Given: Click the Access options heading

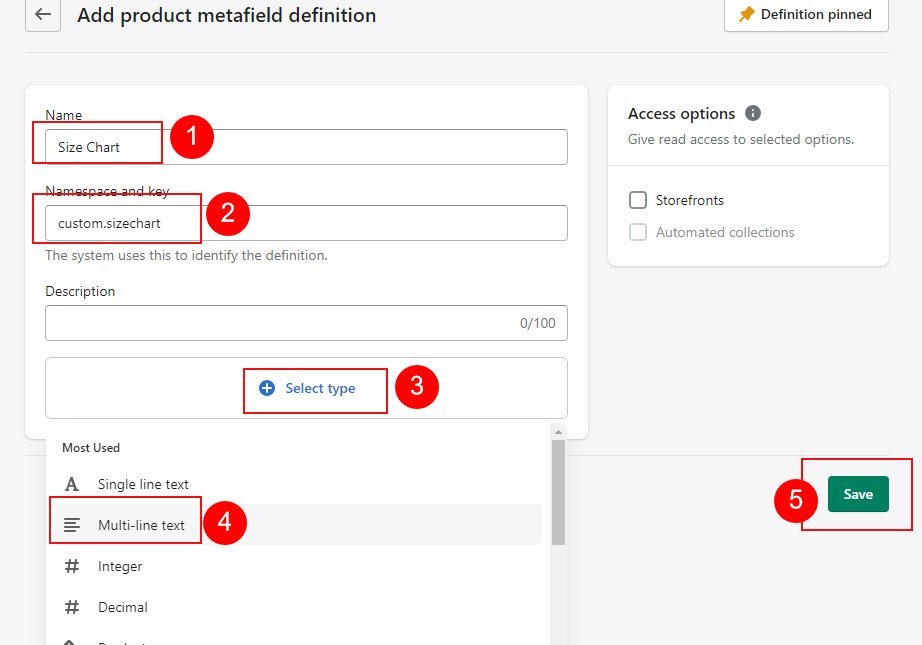Looking at the screenshot, I should click(682, 113).
